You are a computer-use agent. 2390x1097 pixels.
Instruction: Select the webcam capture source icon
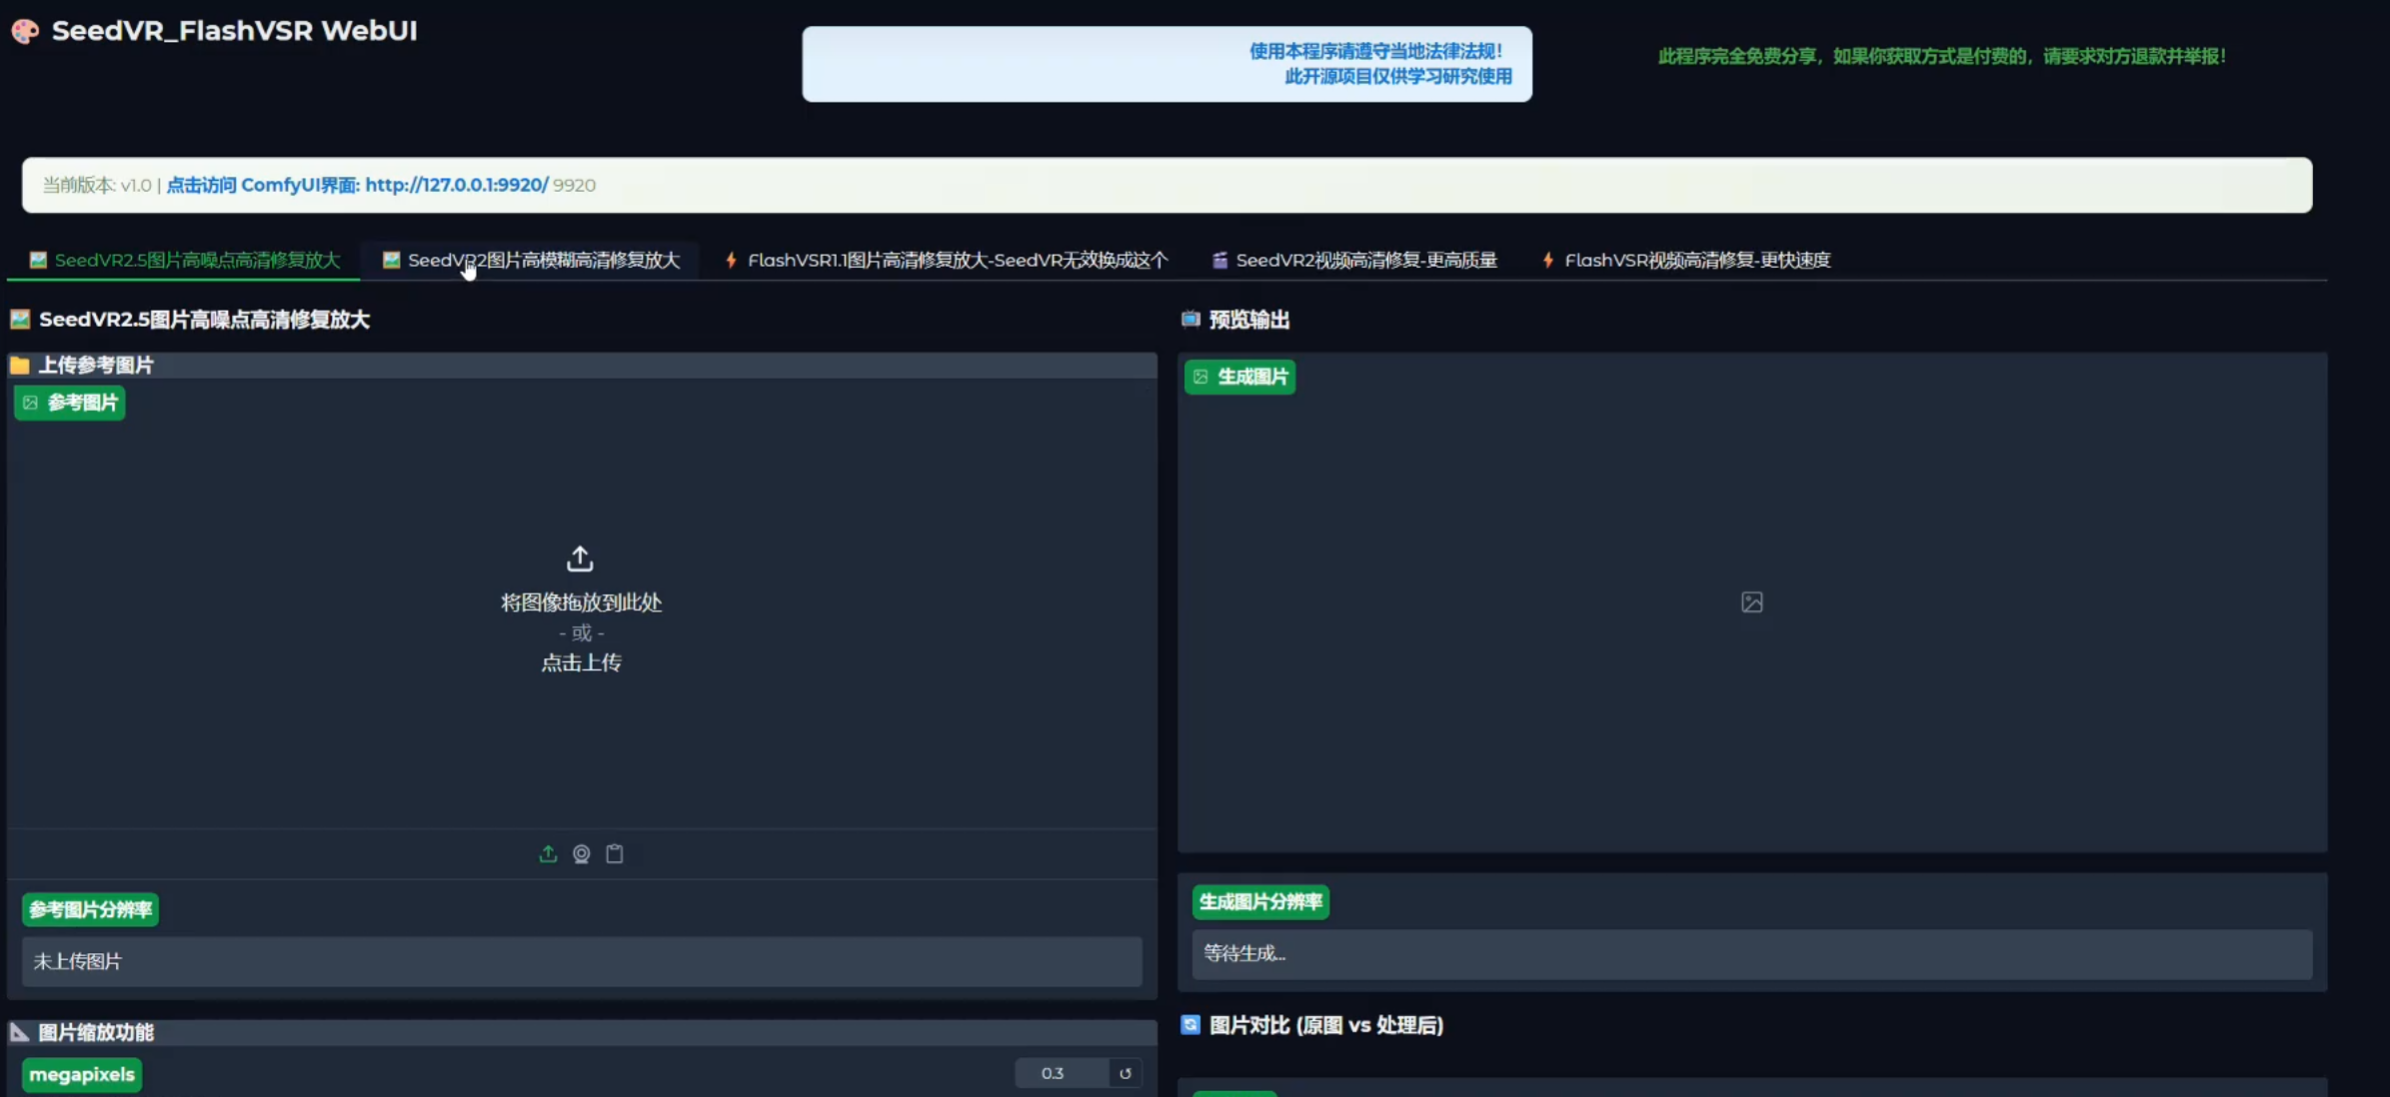click(581, 853)
